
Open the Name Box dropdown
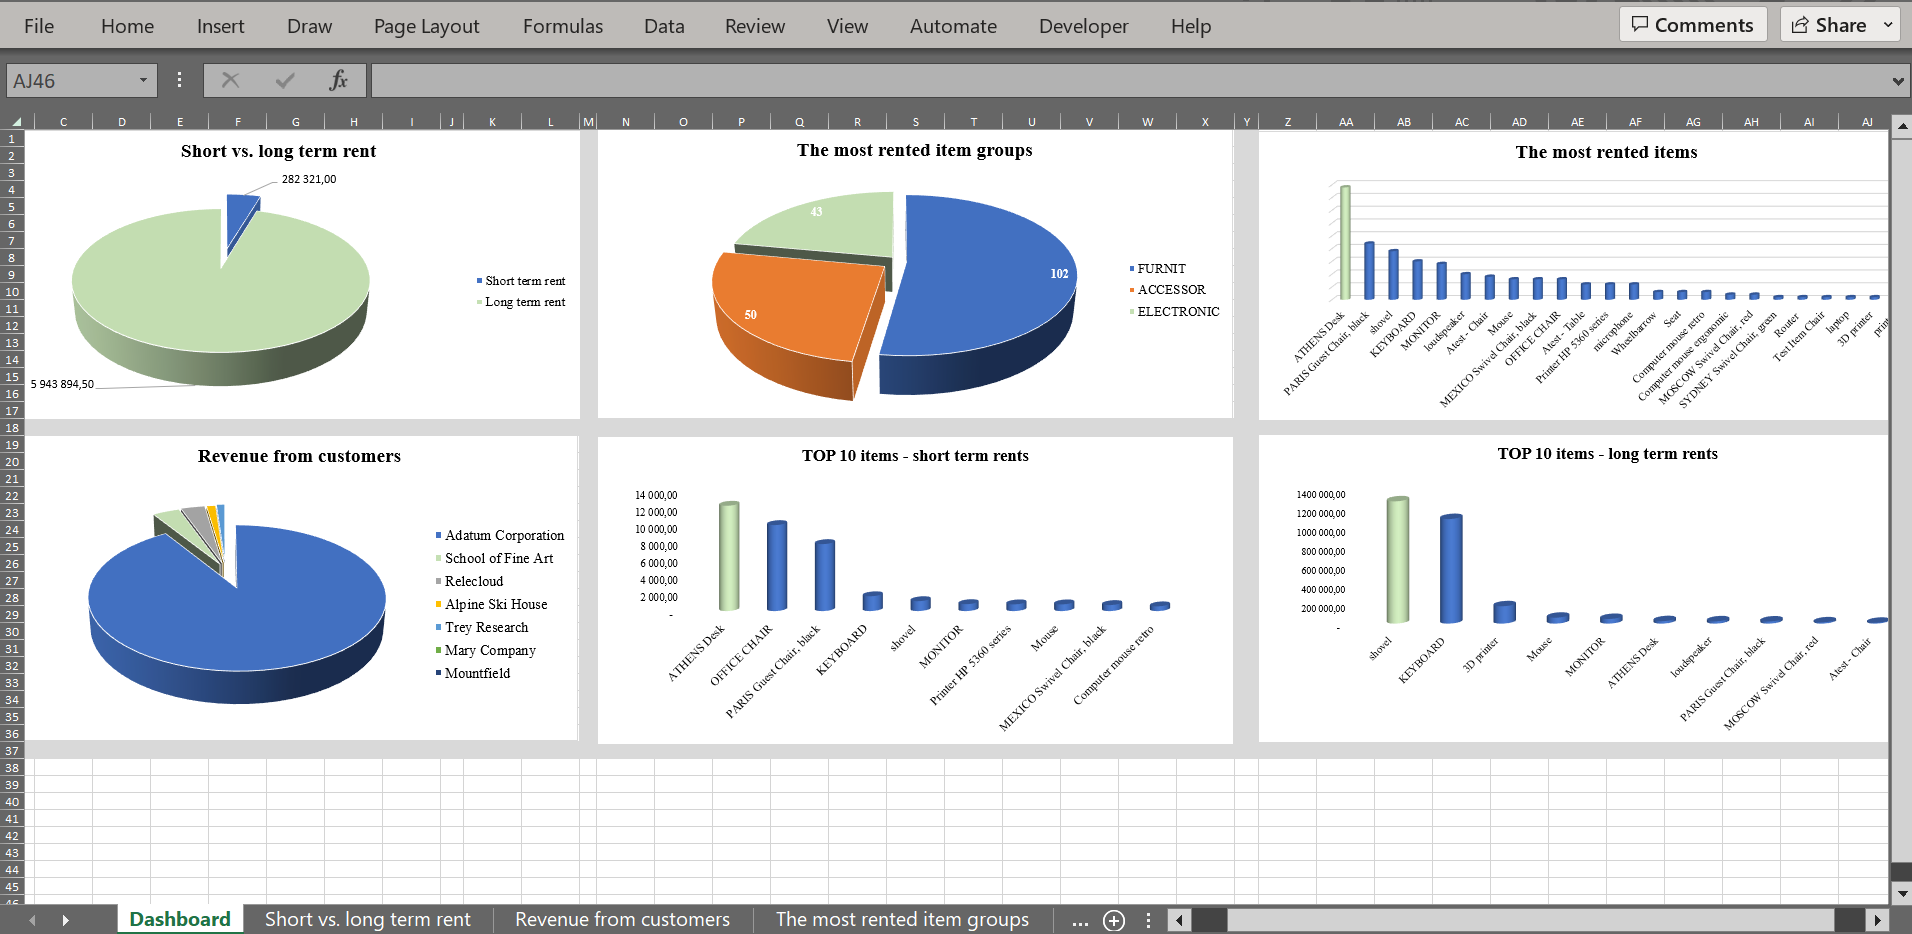tap(143, 80)
